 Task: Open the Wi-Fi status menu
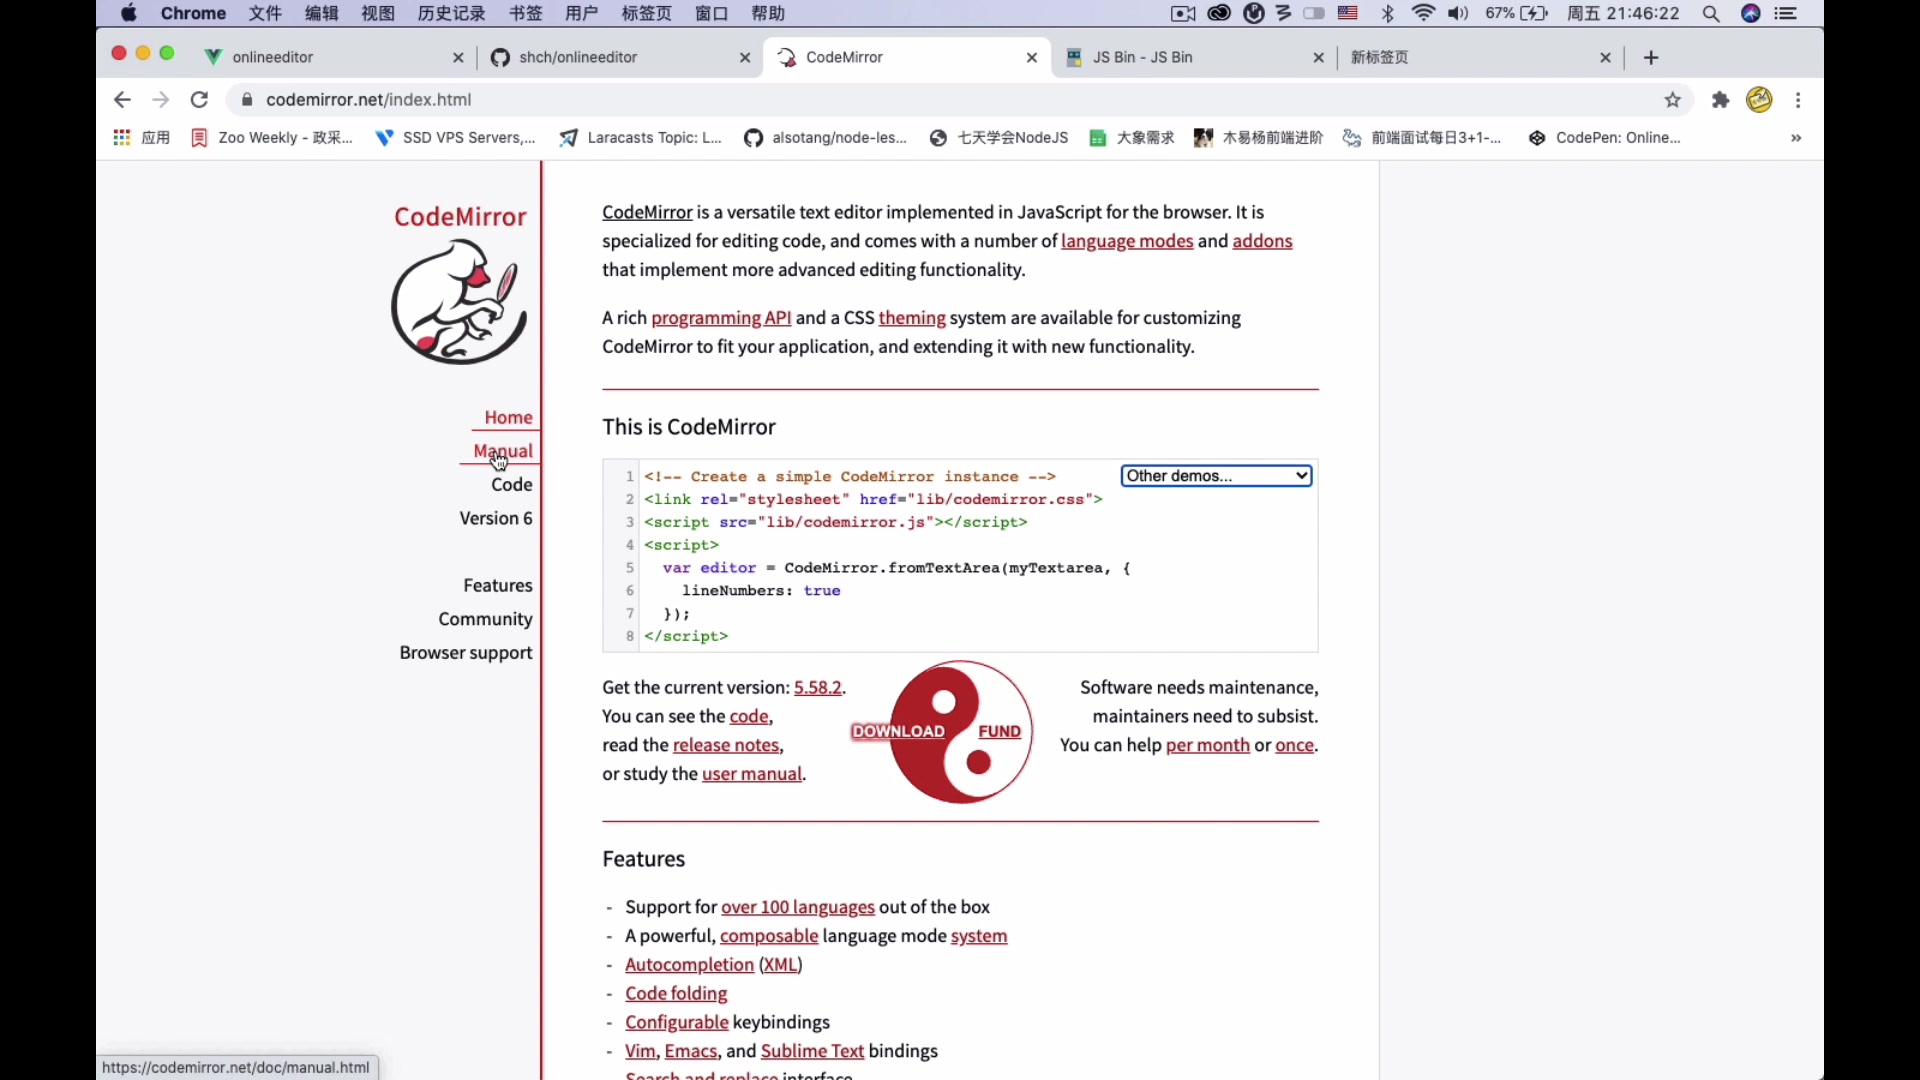pyautogui.click(x=1423, y=14)
